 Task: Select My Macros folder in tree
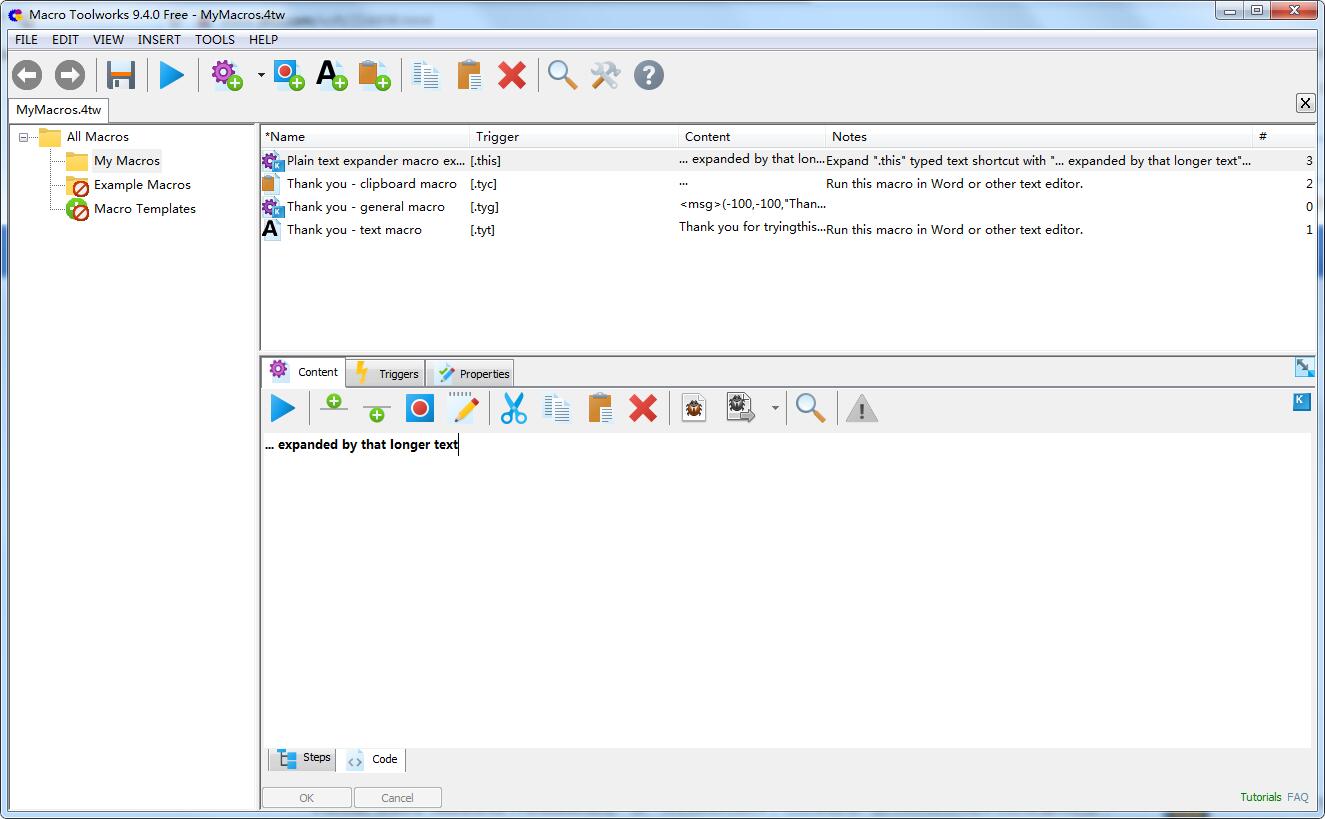(127, 161)
